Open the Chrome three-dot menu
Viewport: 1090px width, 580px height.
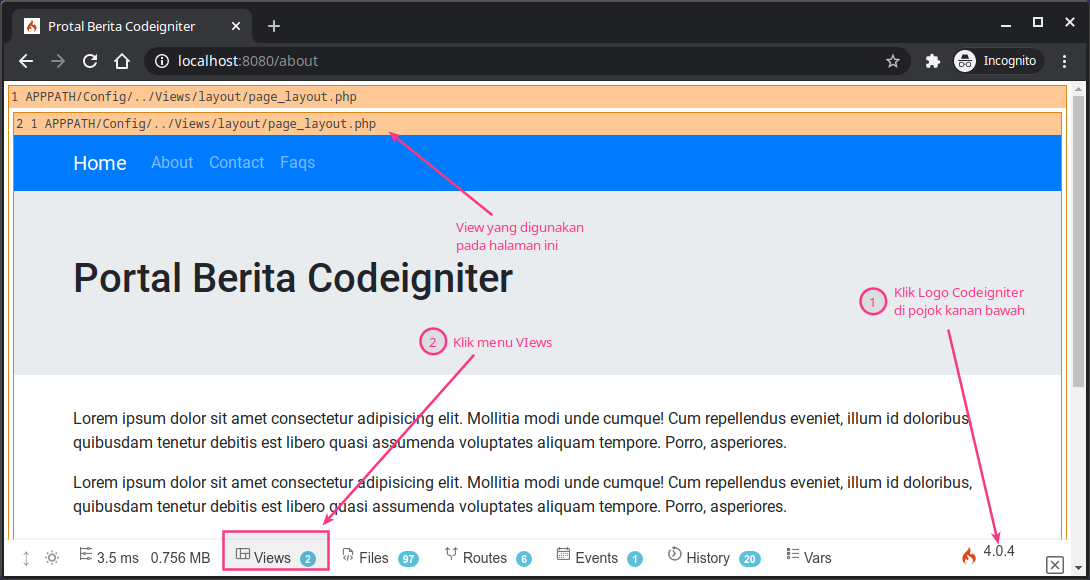(1063, 61)
